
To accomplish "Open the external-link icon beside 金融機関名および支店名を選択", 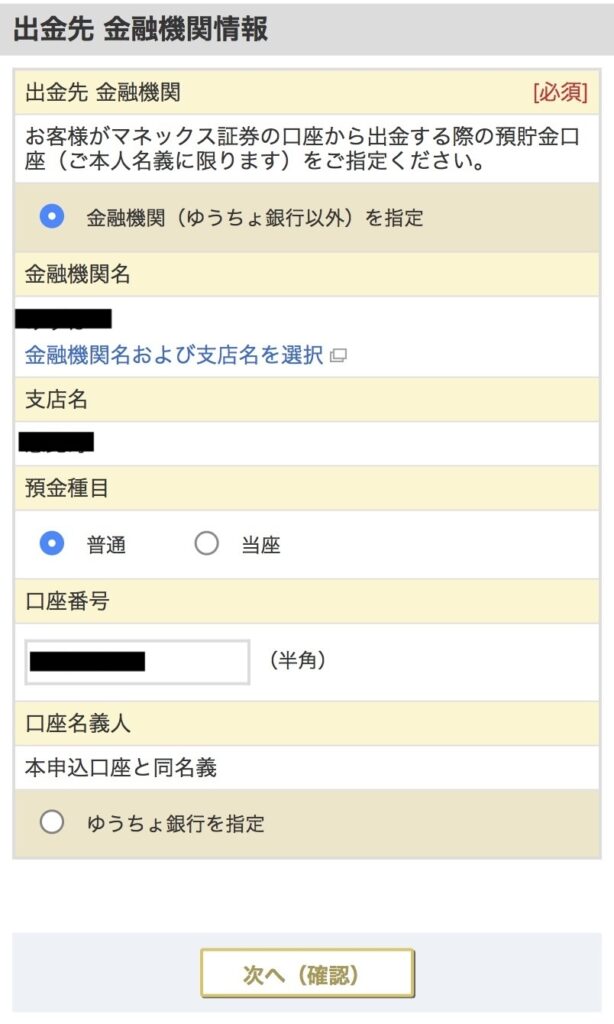I will click(338, 355).
